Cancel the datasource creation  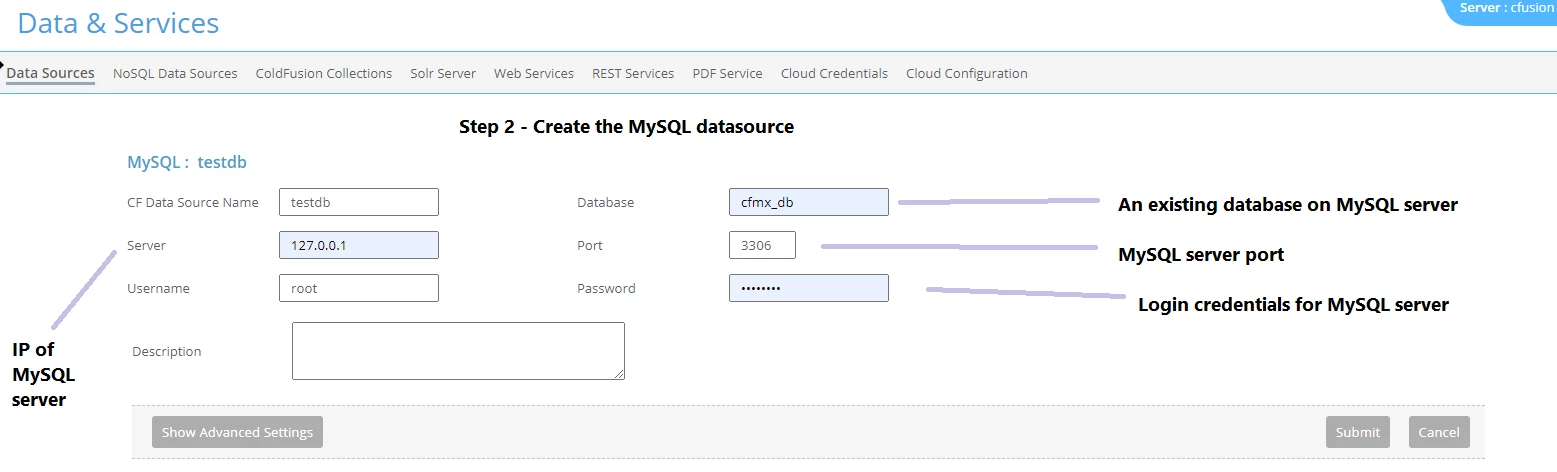pos(1439,432)
